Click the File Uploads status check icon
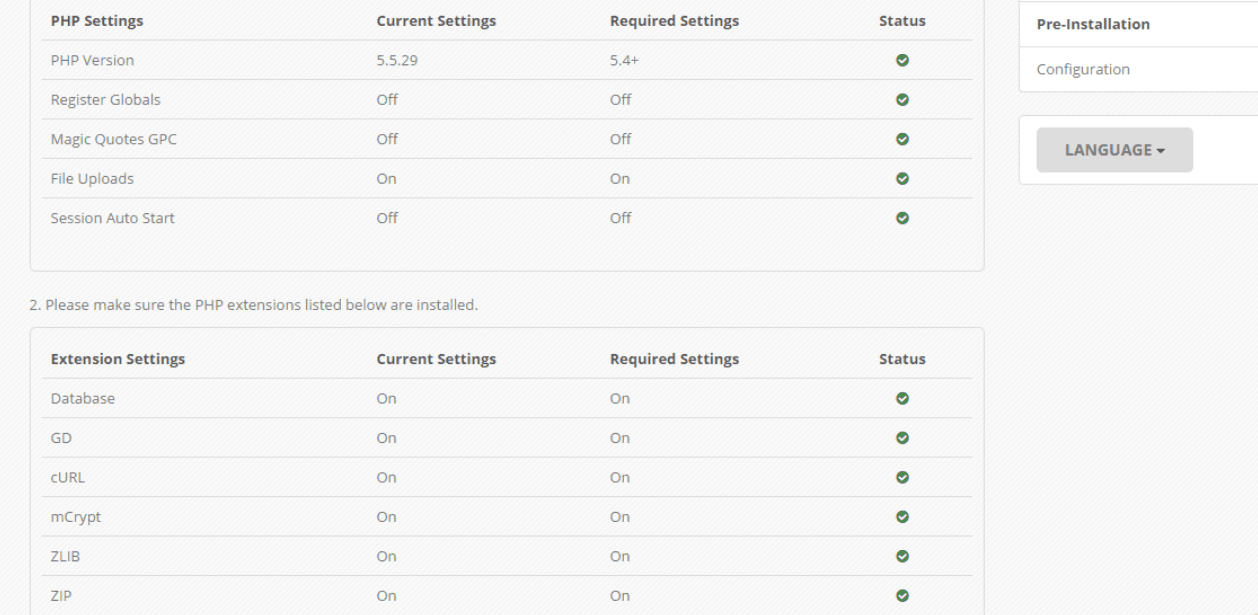 click(902, 179)
